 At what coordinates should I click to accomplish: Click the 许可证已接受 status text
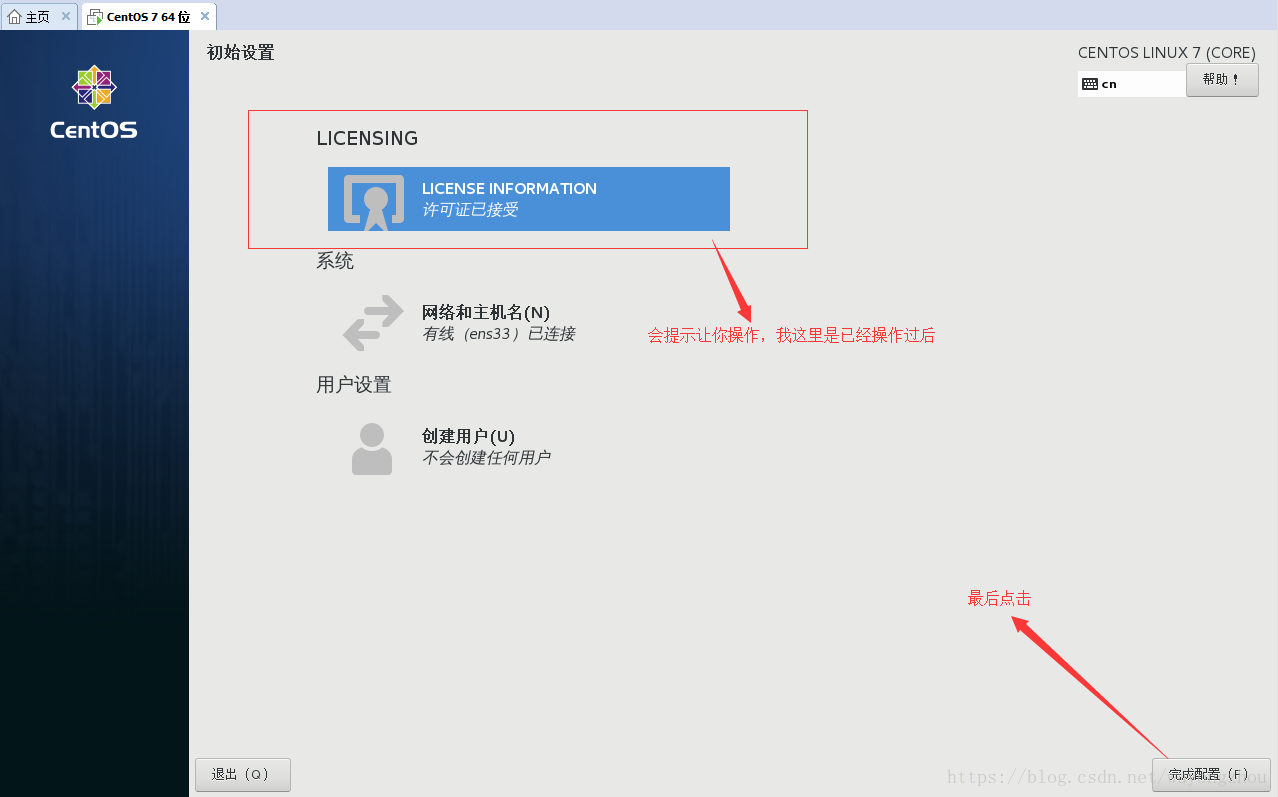[470, 210]
